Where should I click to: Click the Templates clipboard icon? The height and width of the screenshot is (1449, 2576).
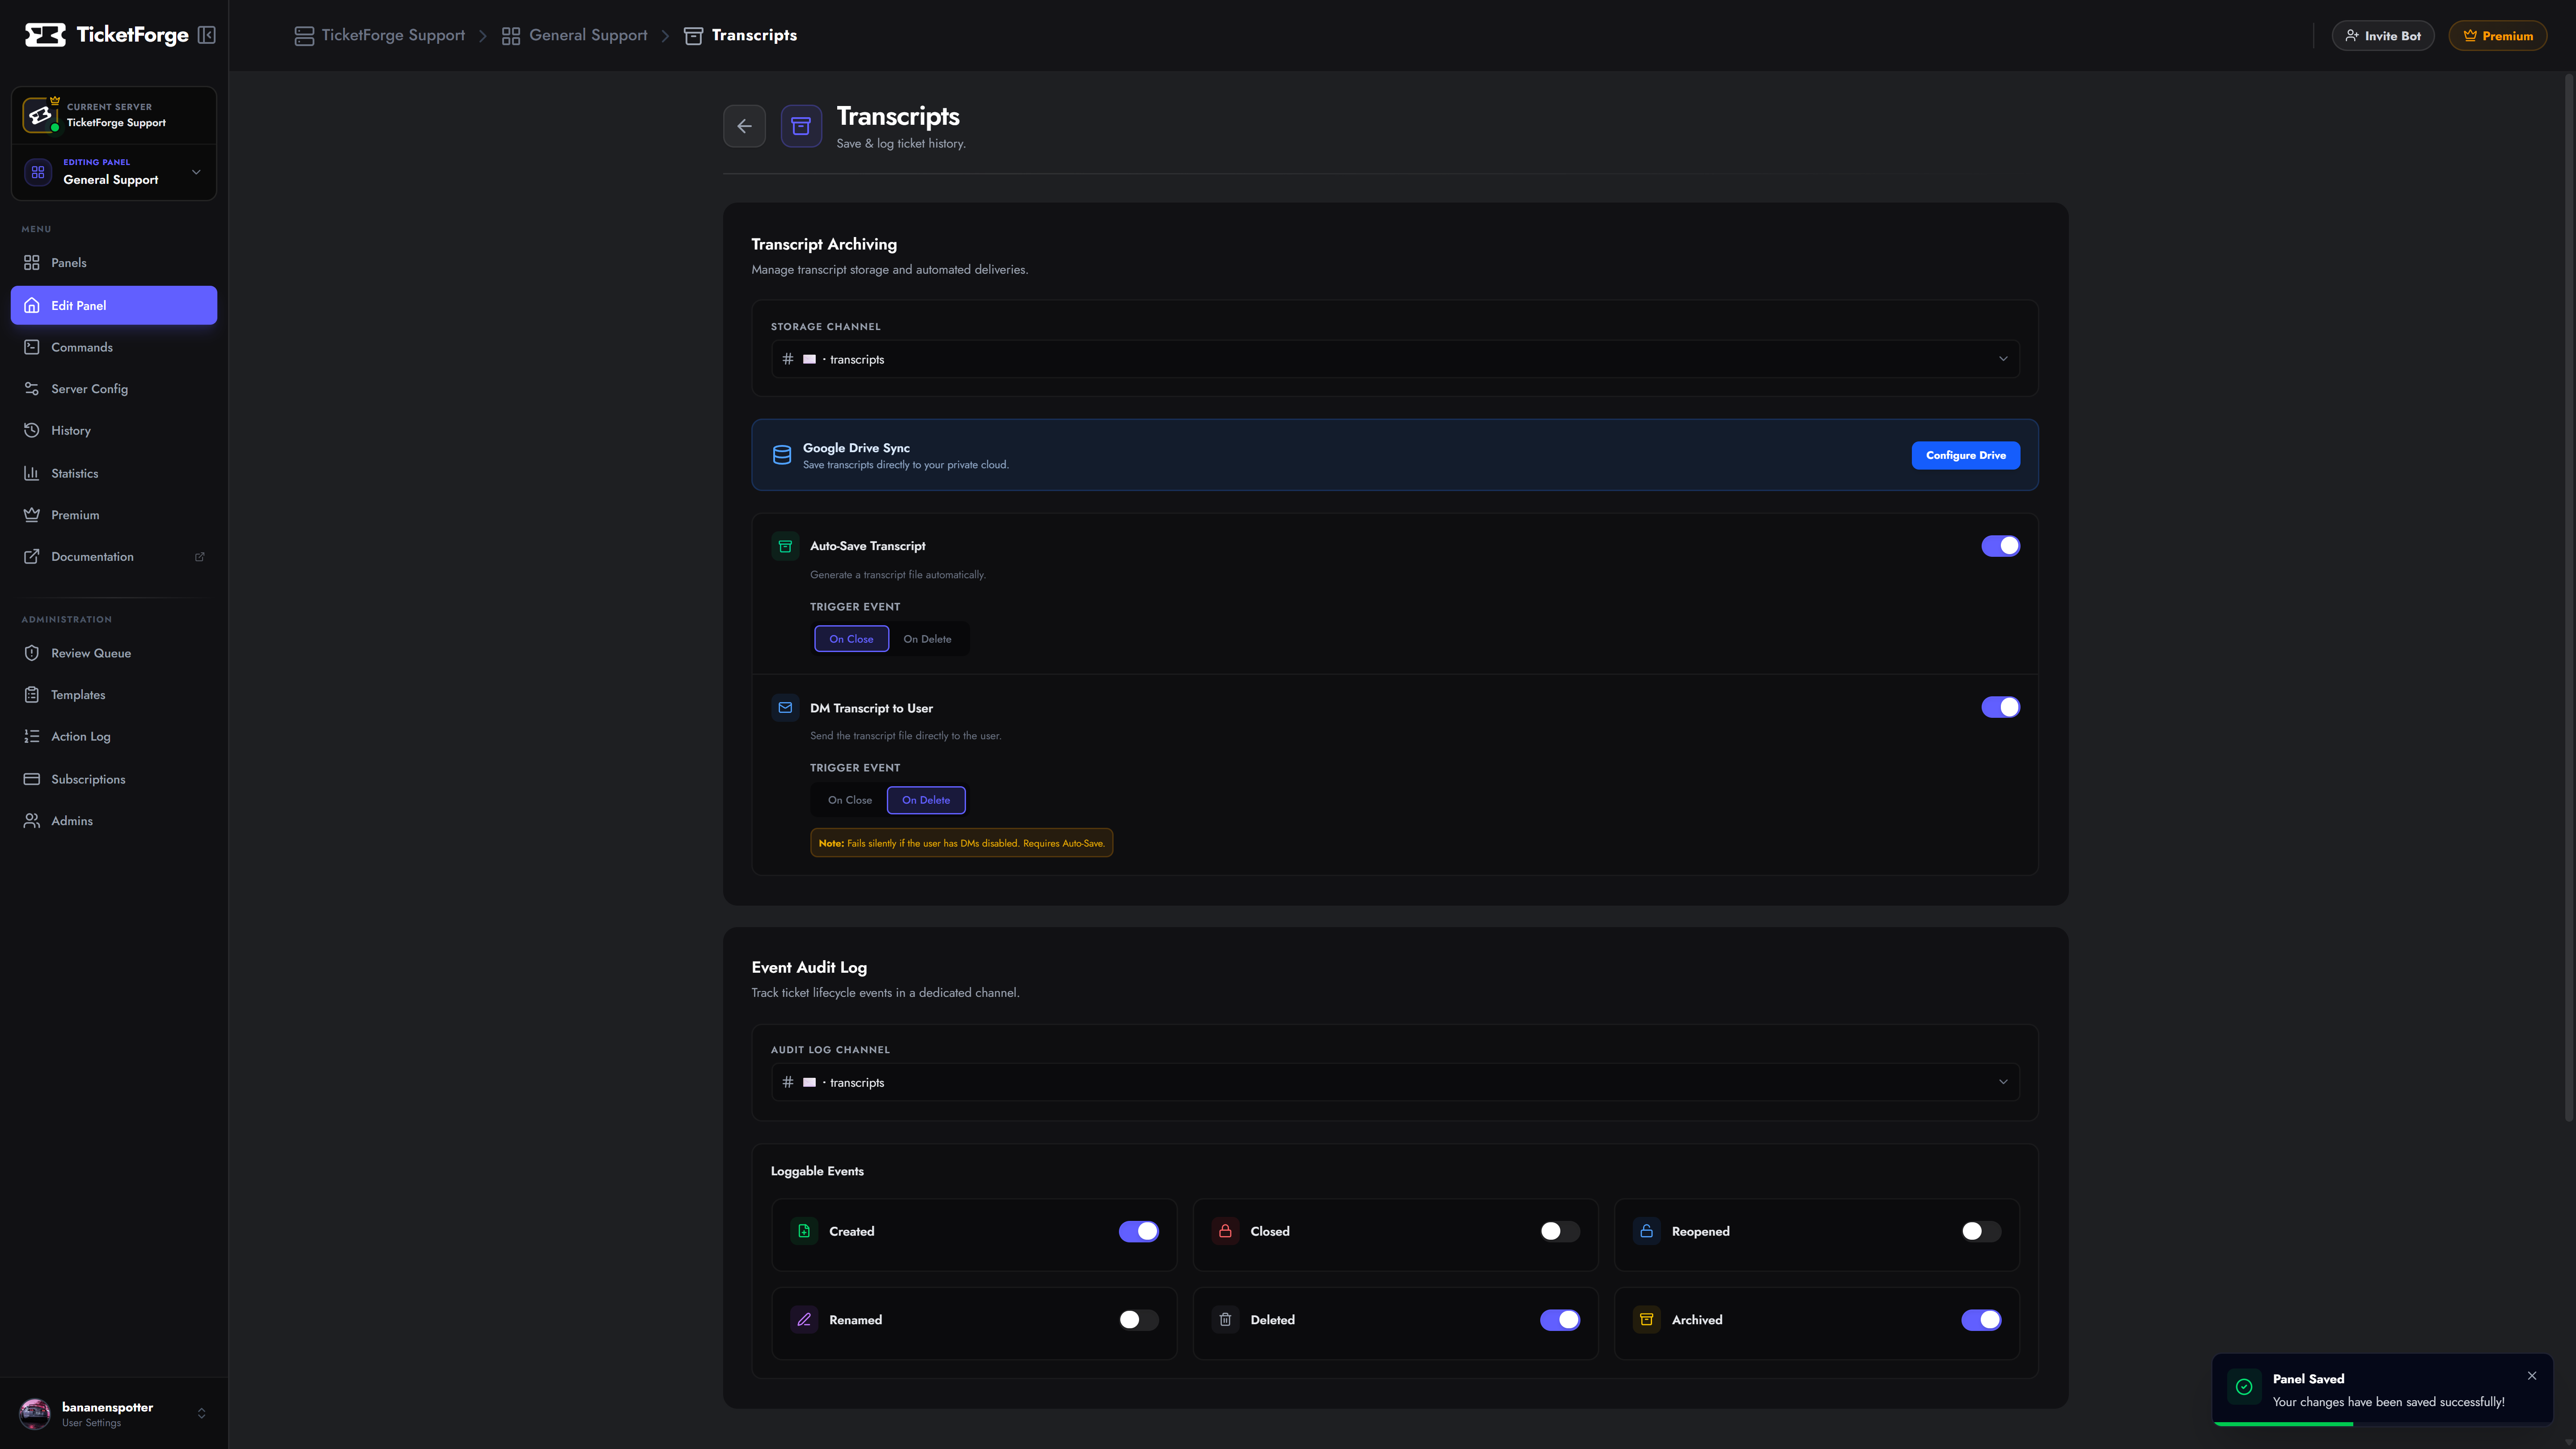32,695
